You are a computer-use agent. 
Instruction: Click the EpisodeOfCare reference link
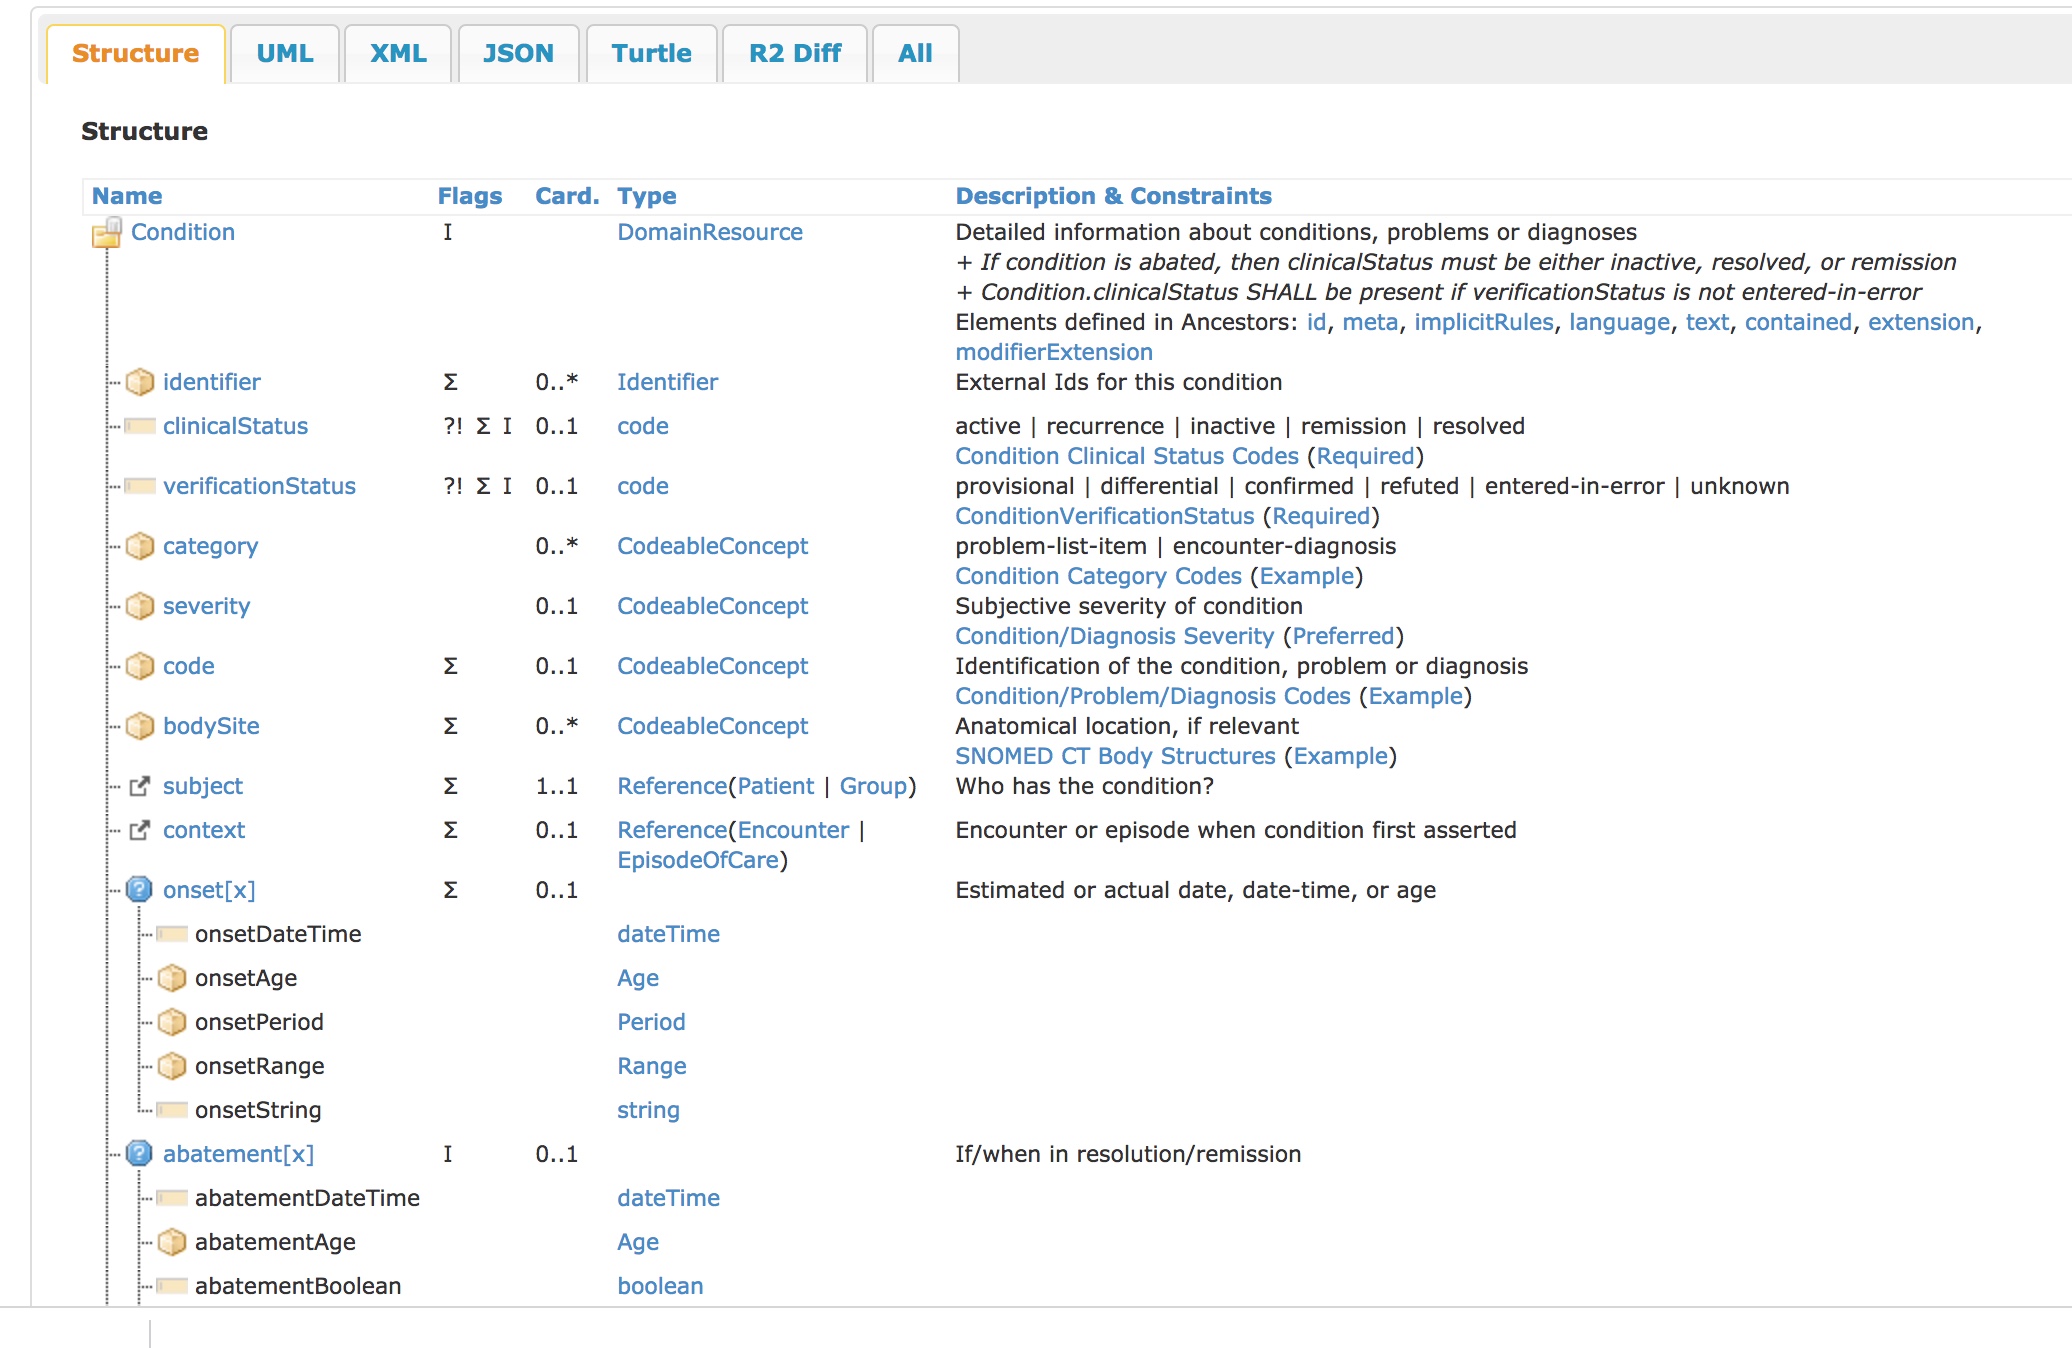[x=698, y=859]
